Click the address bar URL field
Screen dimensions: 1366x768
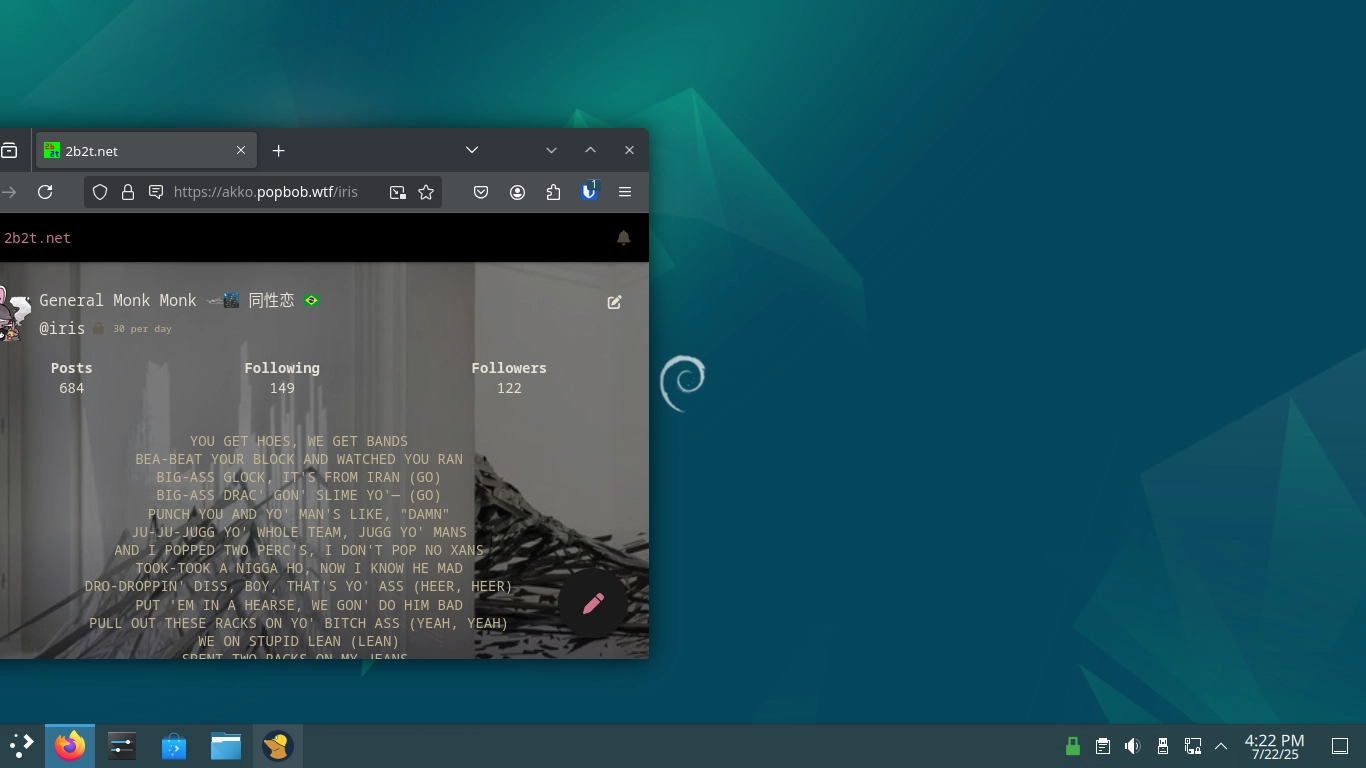265,192
